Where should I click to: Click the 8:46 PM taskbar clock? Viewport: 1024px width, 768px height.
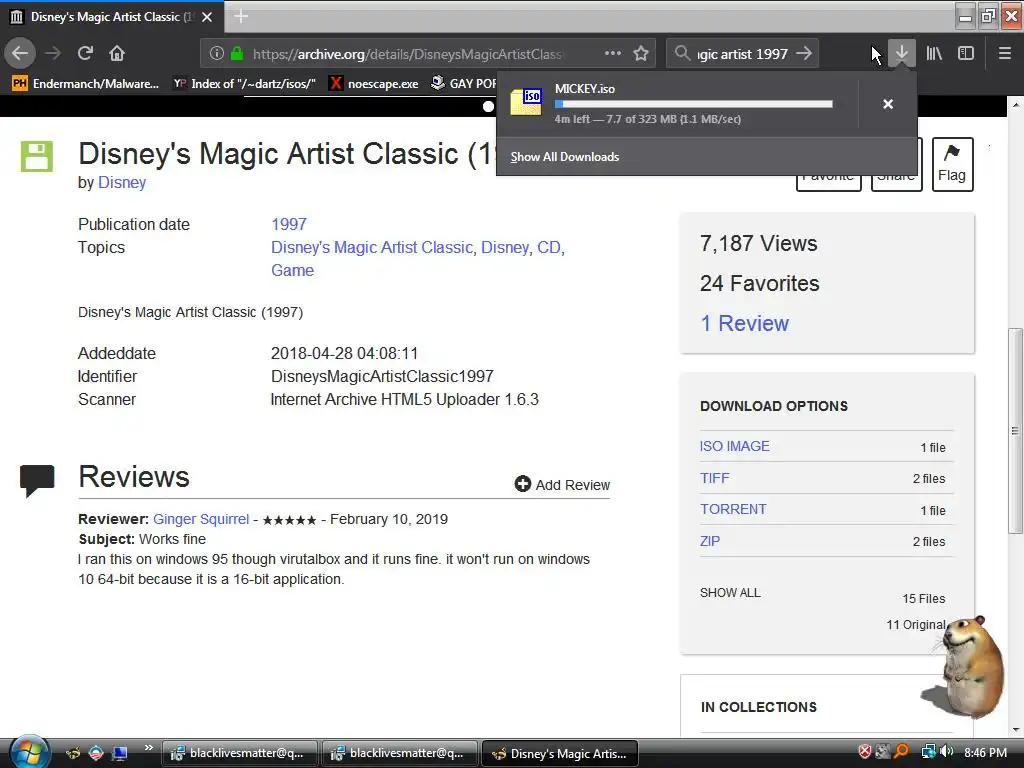(985, 752)
